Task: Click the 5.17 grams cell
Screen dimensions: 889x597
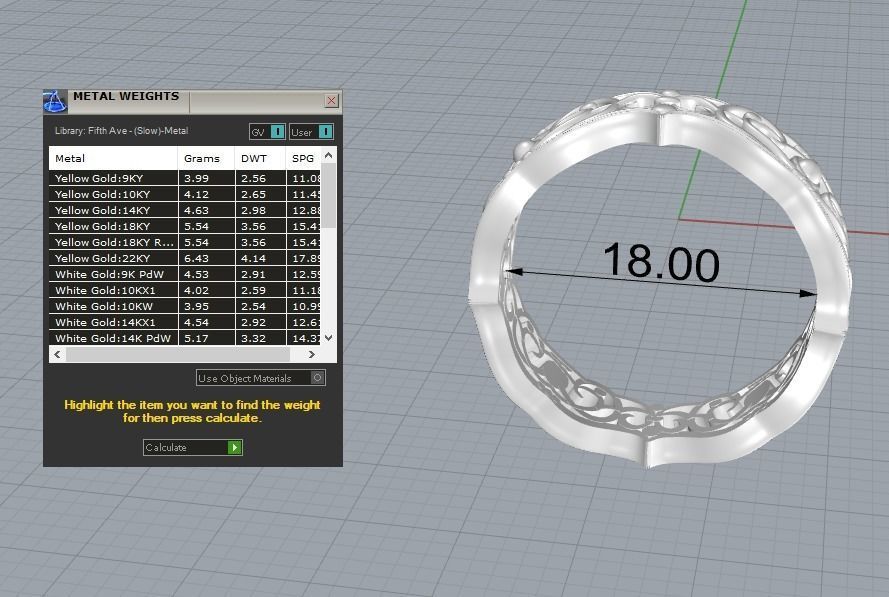Action: pyautogui.click(x=207, y=338)
